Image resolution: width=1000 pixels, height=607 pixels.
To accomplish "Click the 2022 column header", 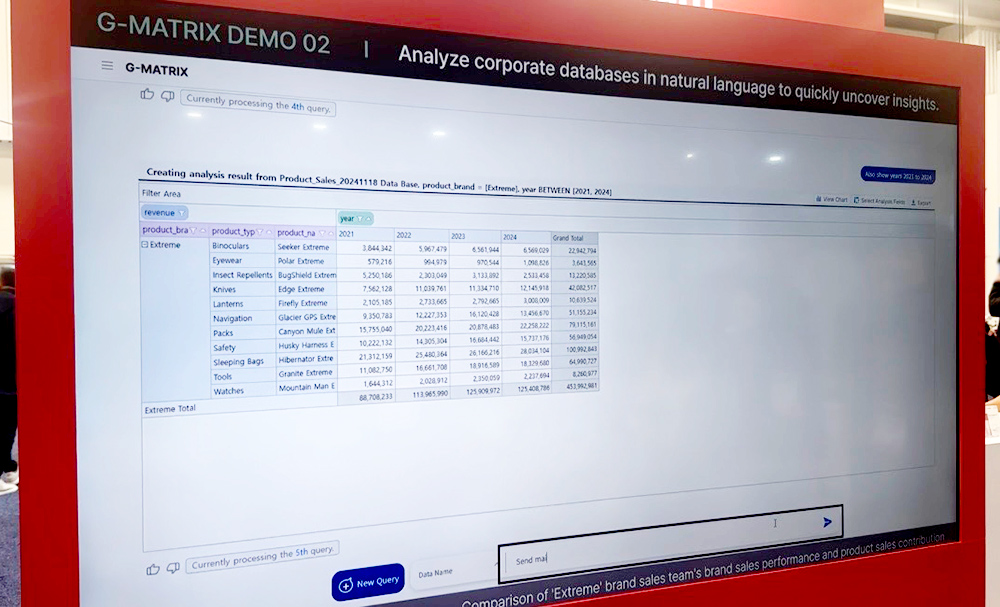I will click(x=422, y=235).
